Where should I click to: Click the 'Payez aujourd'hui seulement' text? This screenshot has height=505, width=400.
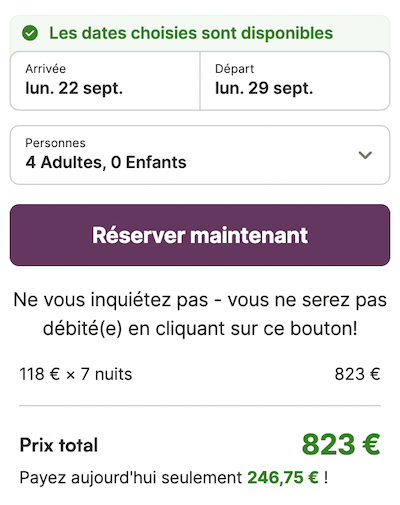coord(131,477)
